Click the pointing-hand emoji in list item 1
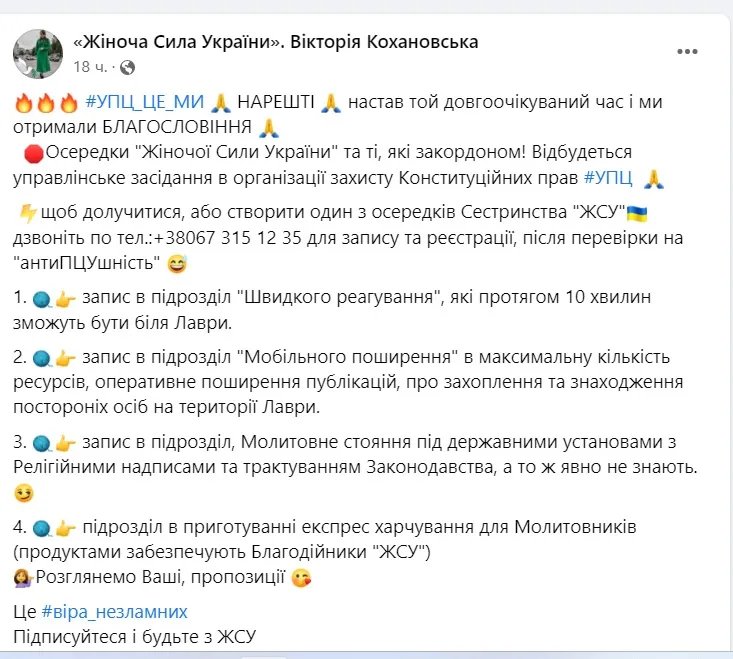This screenshot has height=659, width=733. [x=66, y=300]
